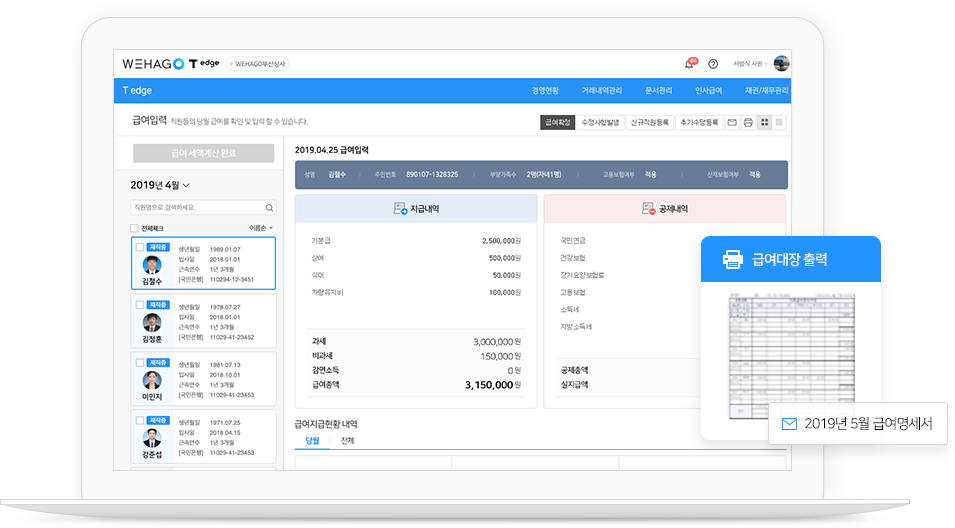Switch to the 전체 tab

[x=347, y=441]
